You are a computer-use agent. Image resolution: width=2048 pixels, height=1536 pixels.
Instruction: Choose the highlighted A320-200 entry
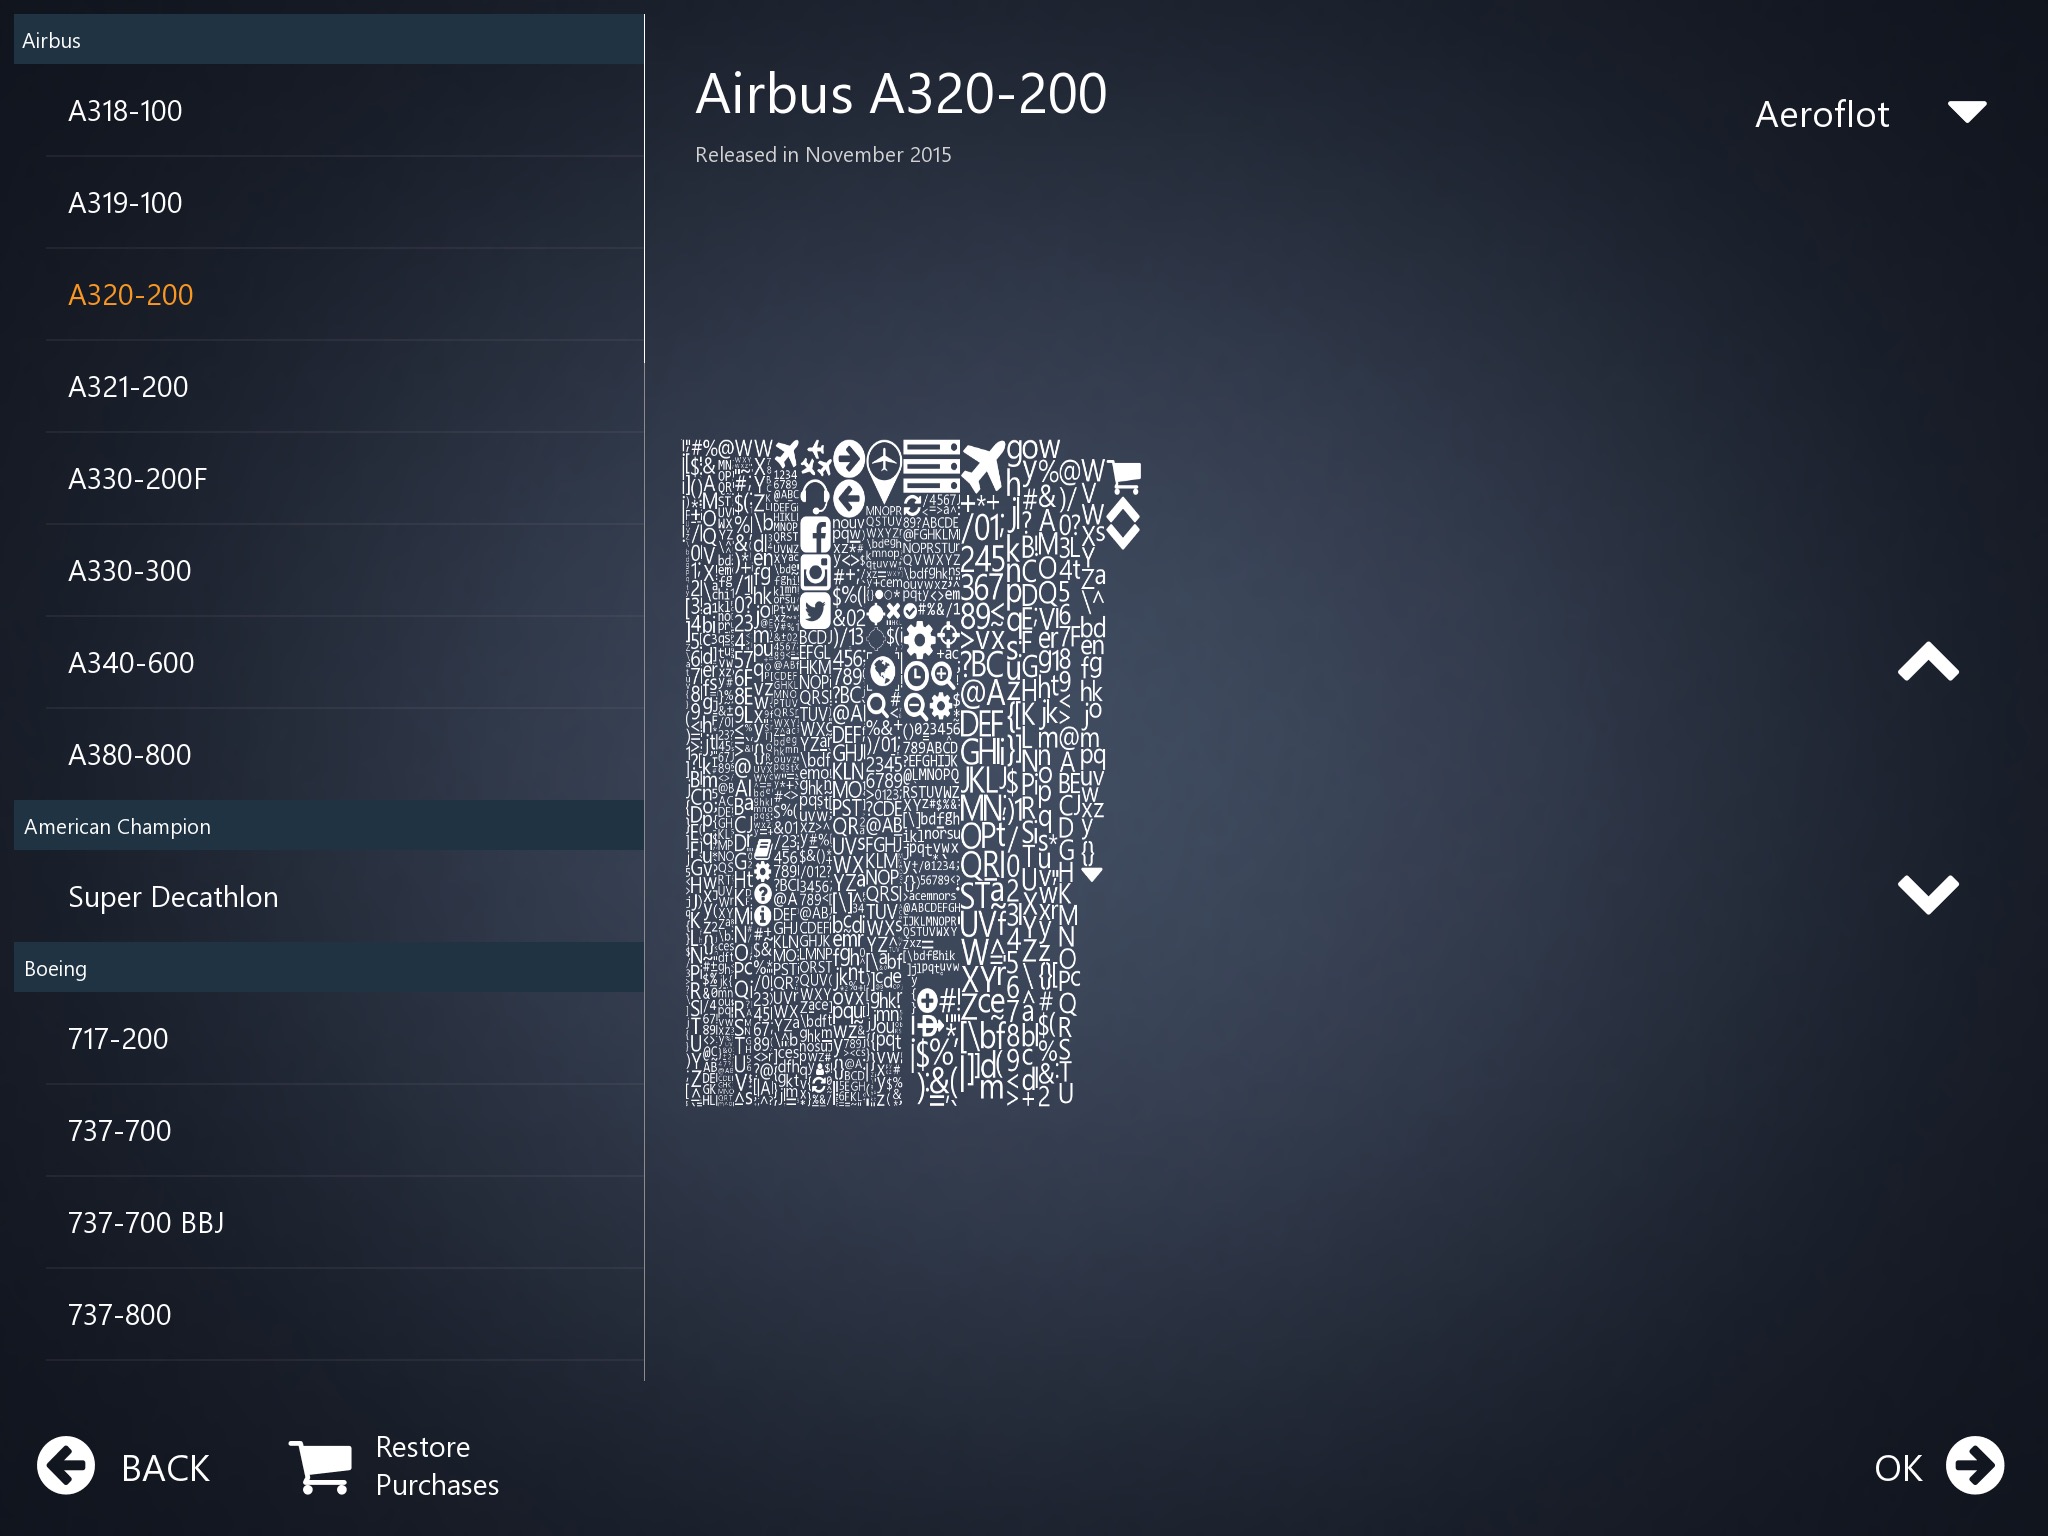pos(131,295)
